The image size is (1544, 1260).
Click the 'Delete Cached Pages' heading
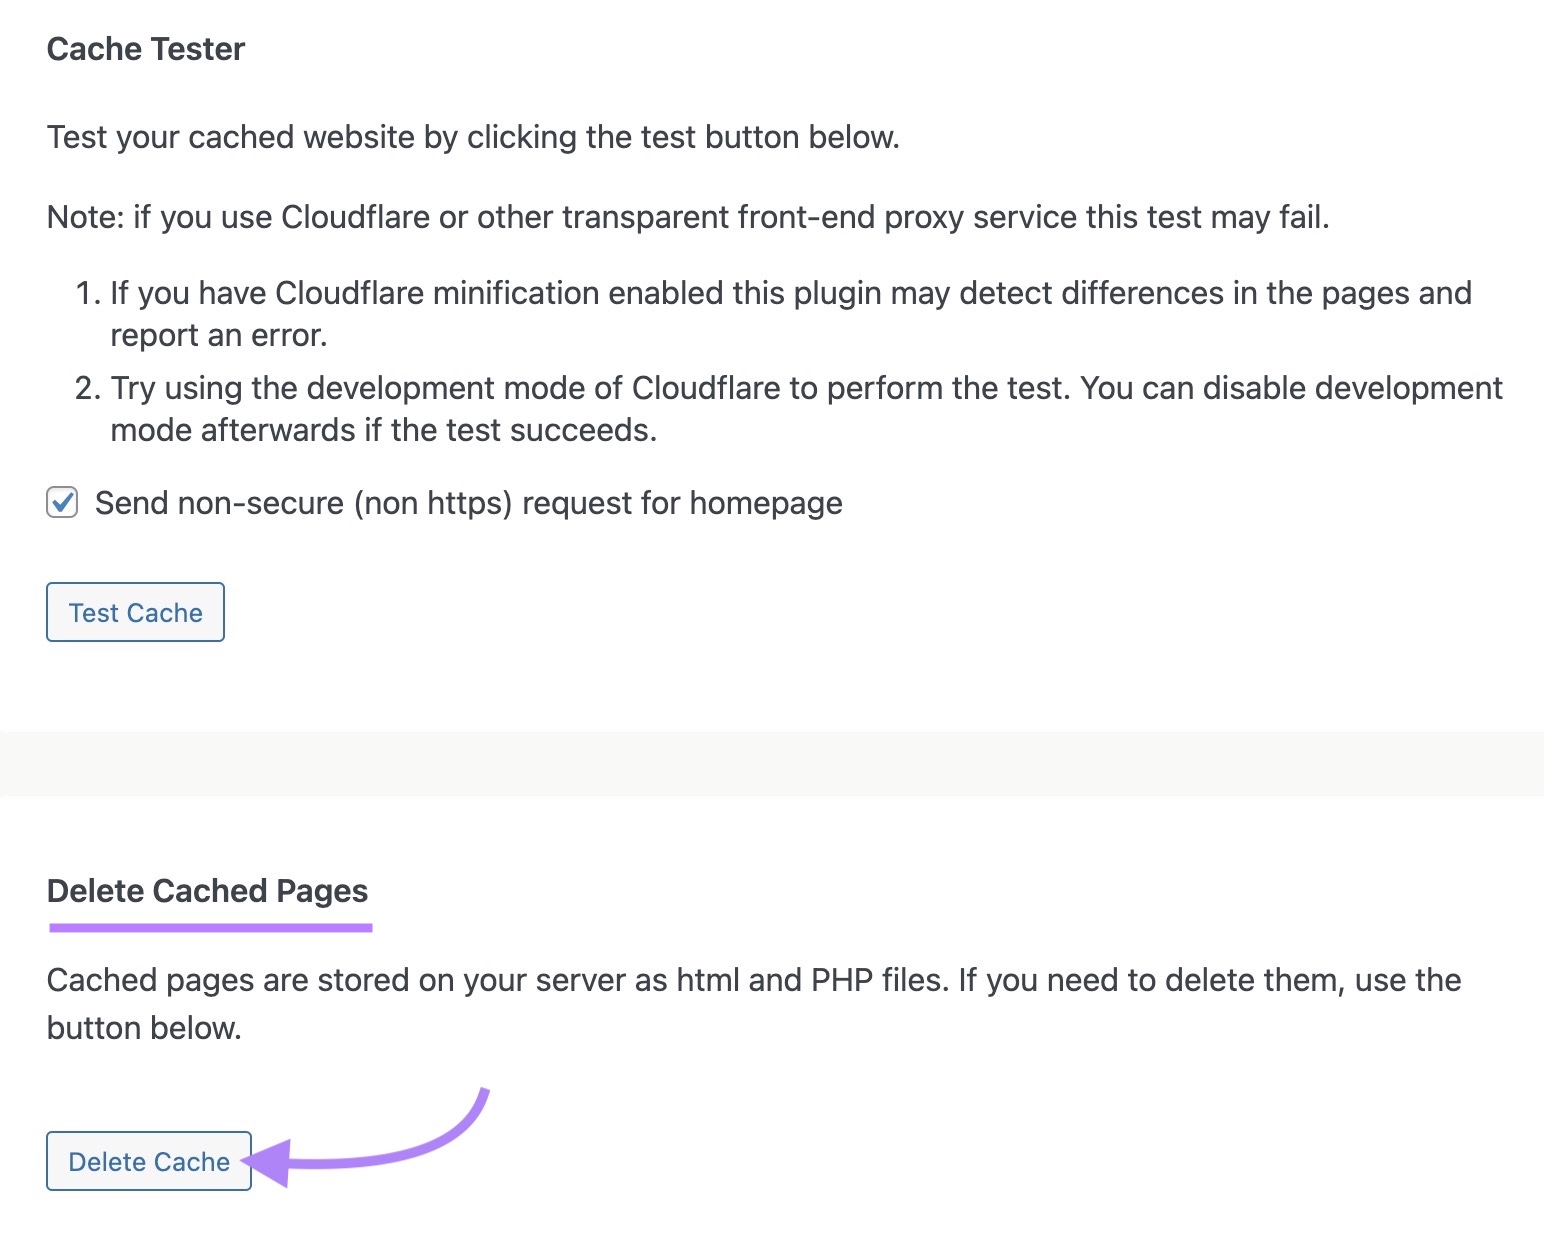pos(207,890)
